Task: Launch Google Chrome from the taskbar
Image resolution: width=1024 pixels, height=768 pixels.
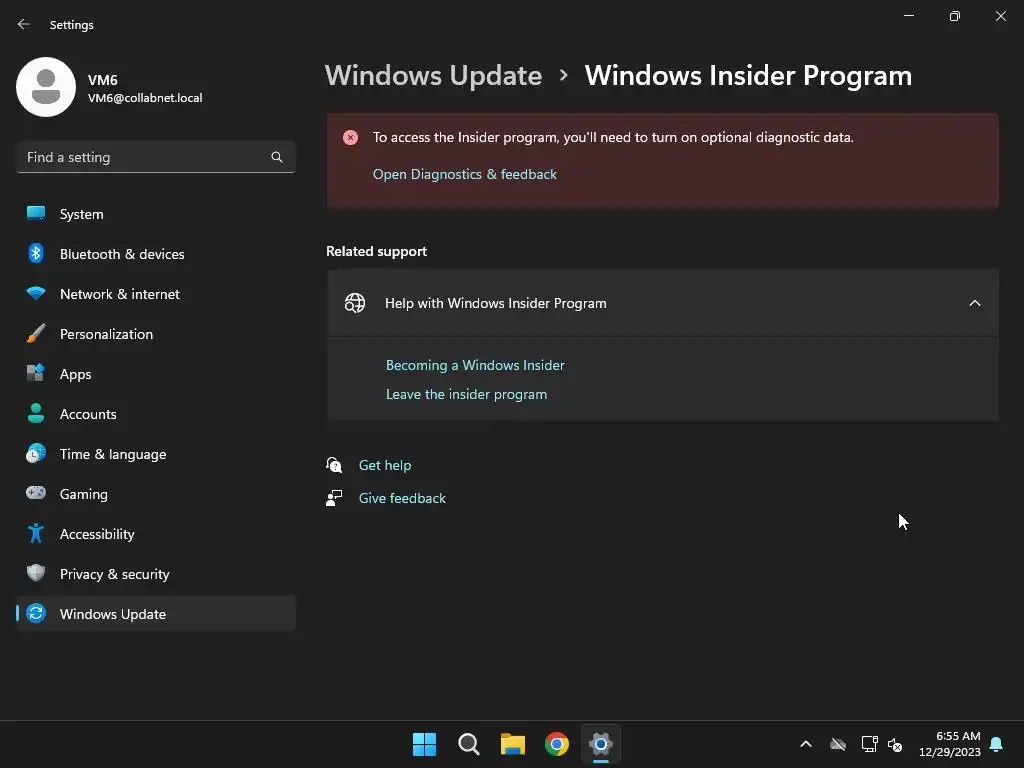Action: [x=557, y=744]
